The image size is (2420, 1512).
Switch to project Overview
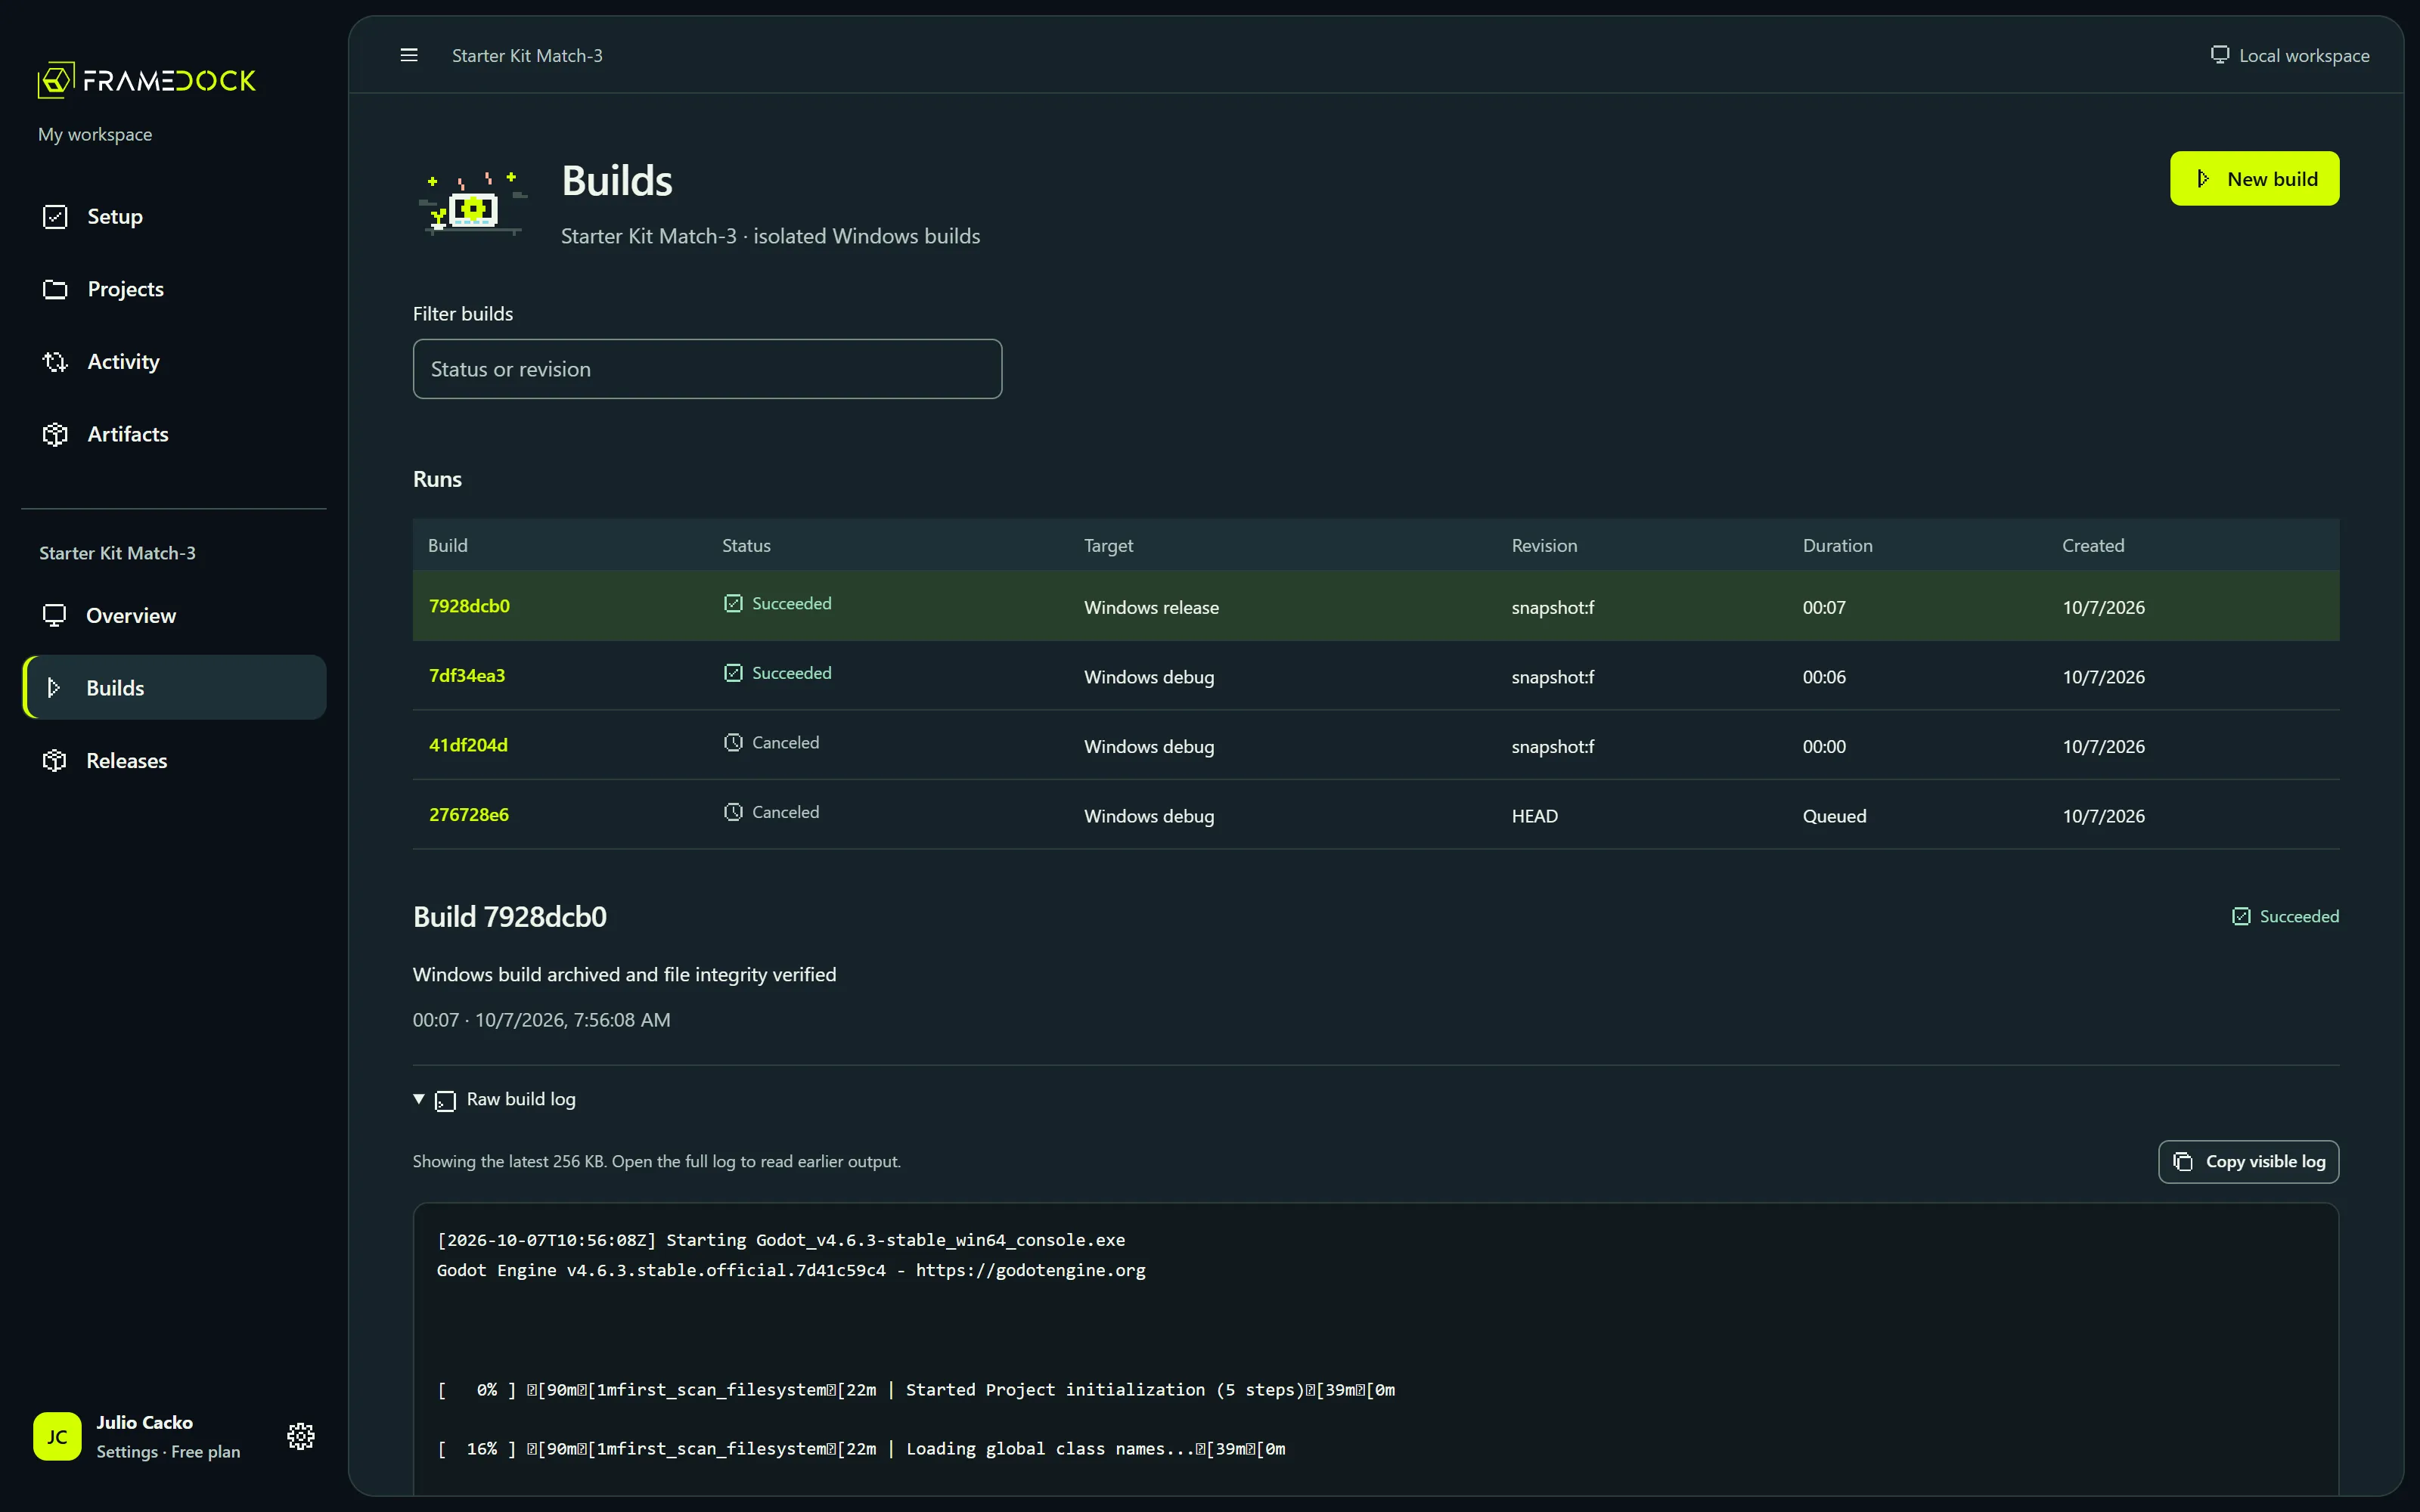pyautogui.click(x=174, y=615)
